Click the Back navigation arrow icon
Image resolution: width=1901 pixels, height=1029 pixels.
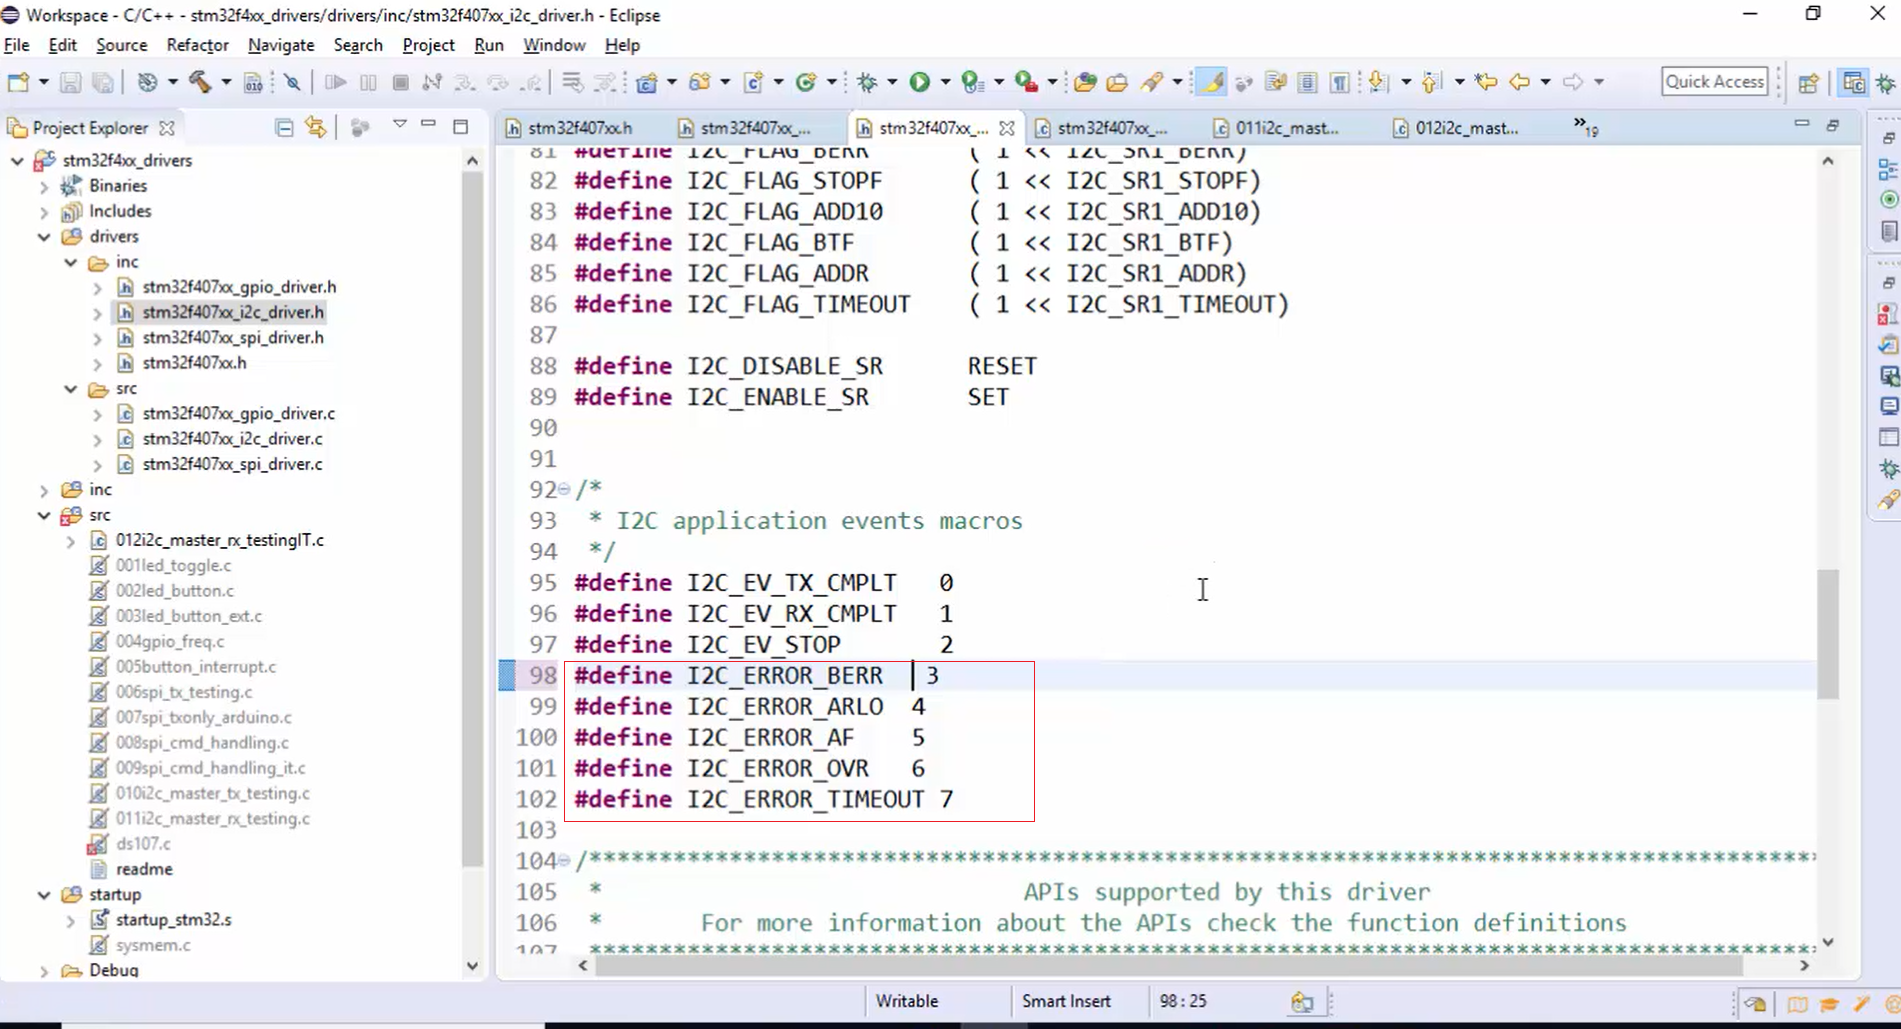tap(1519, 82)
